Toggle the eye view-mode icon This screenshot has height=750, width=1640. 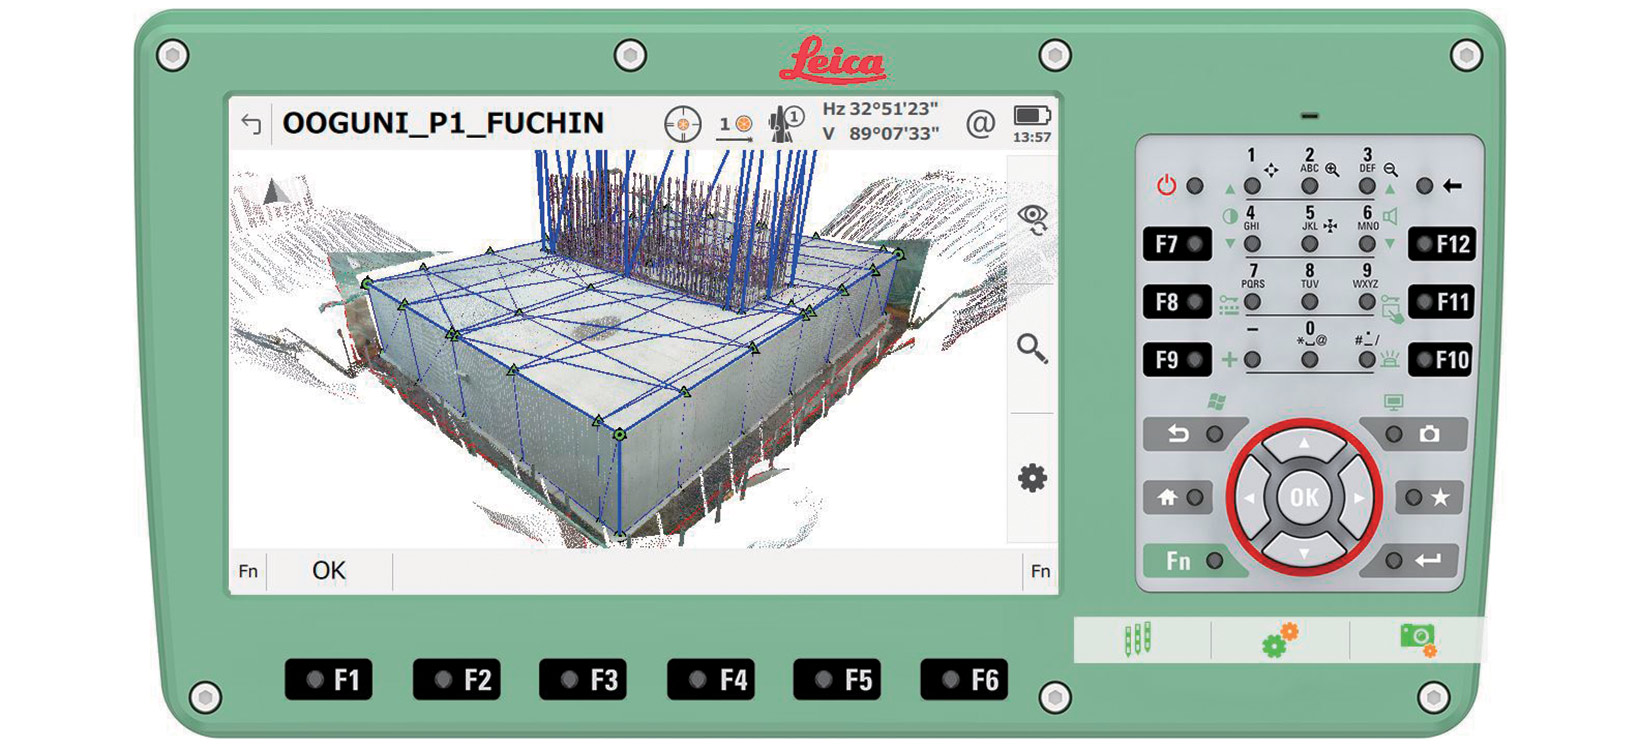click(1032, 218)
